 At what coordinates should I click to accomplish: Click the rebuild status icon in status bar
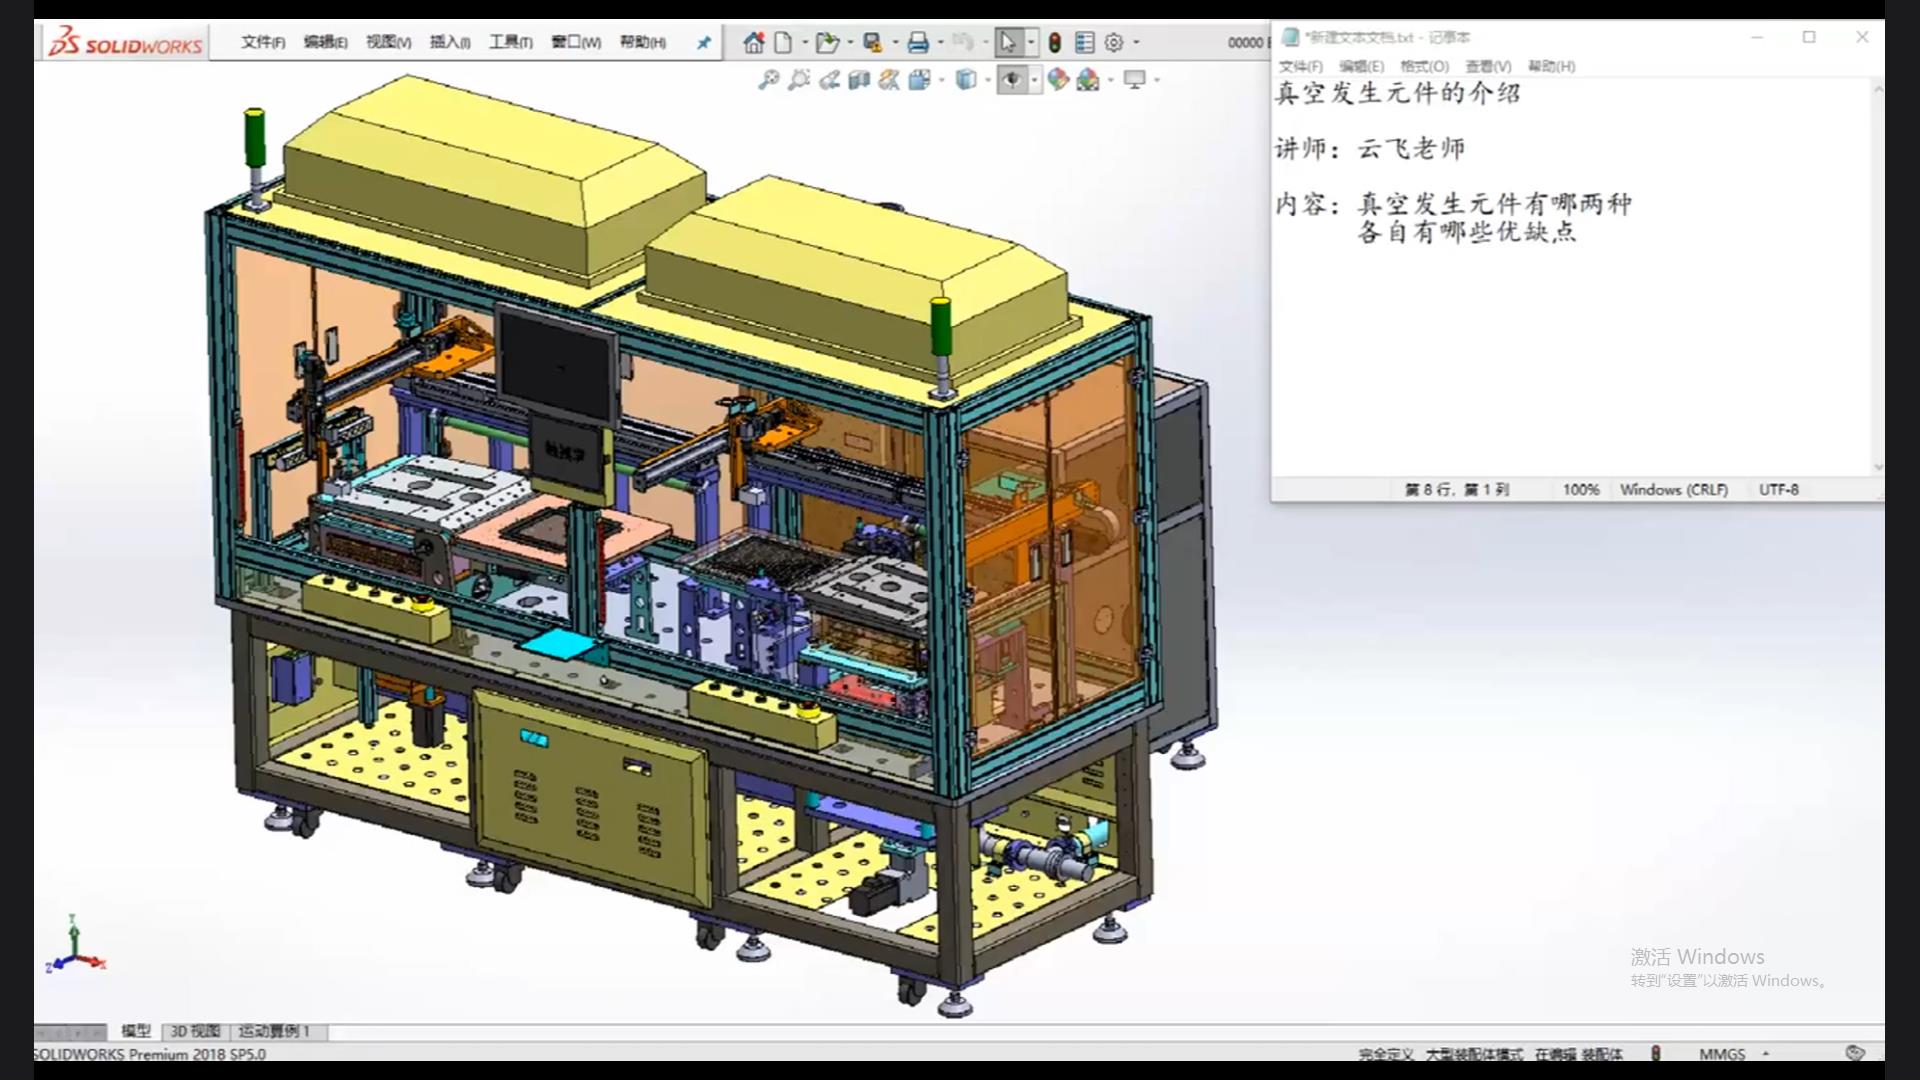coord(1656,1053)
